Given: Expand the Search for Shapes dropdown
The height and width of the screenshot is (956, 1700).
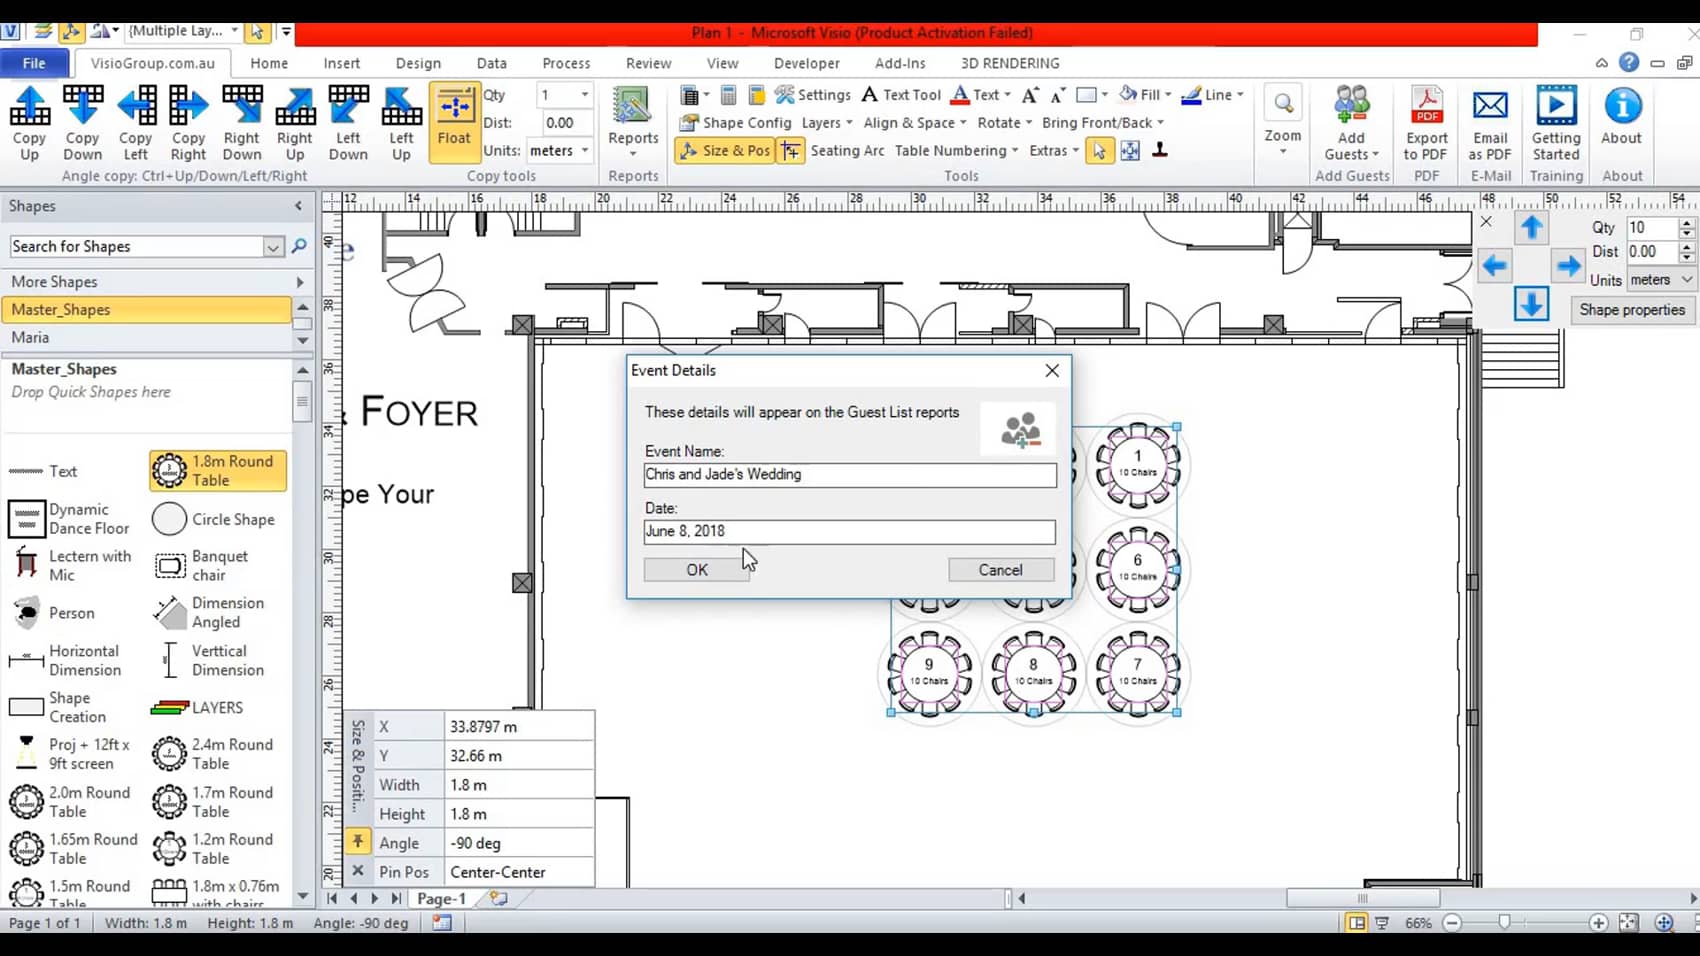Looking at the screenshot, I should point(273,247).
